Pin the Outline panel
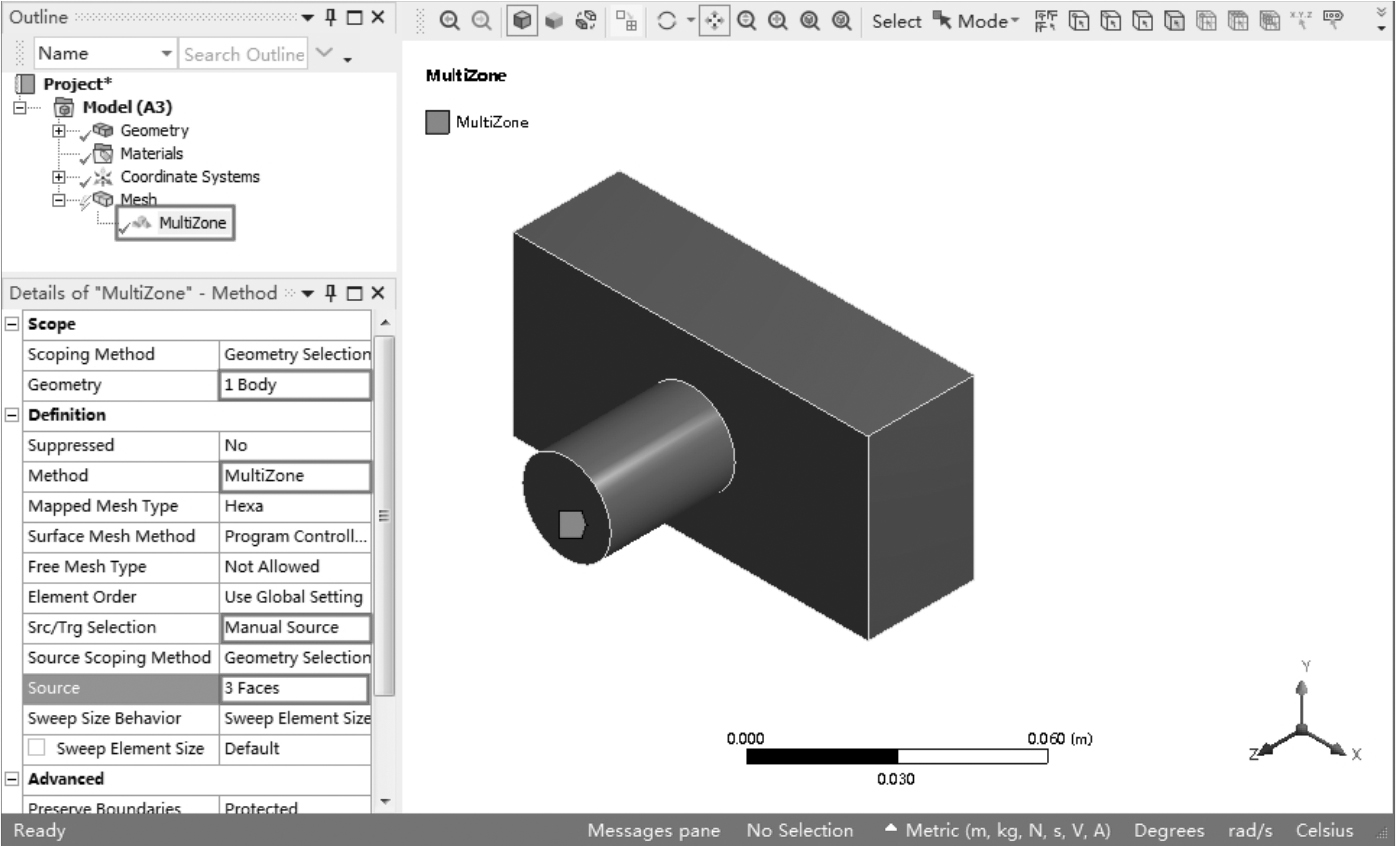Image resolution: width=1396 pixels, height=847 pixels. [331, 18]
